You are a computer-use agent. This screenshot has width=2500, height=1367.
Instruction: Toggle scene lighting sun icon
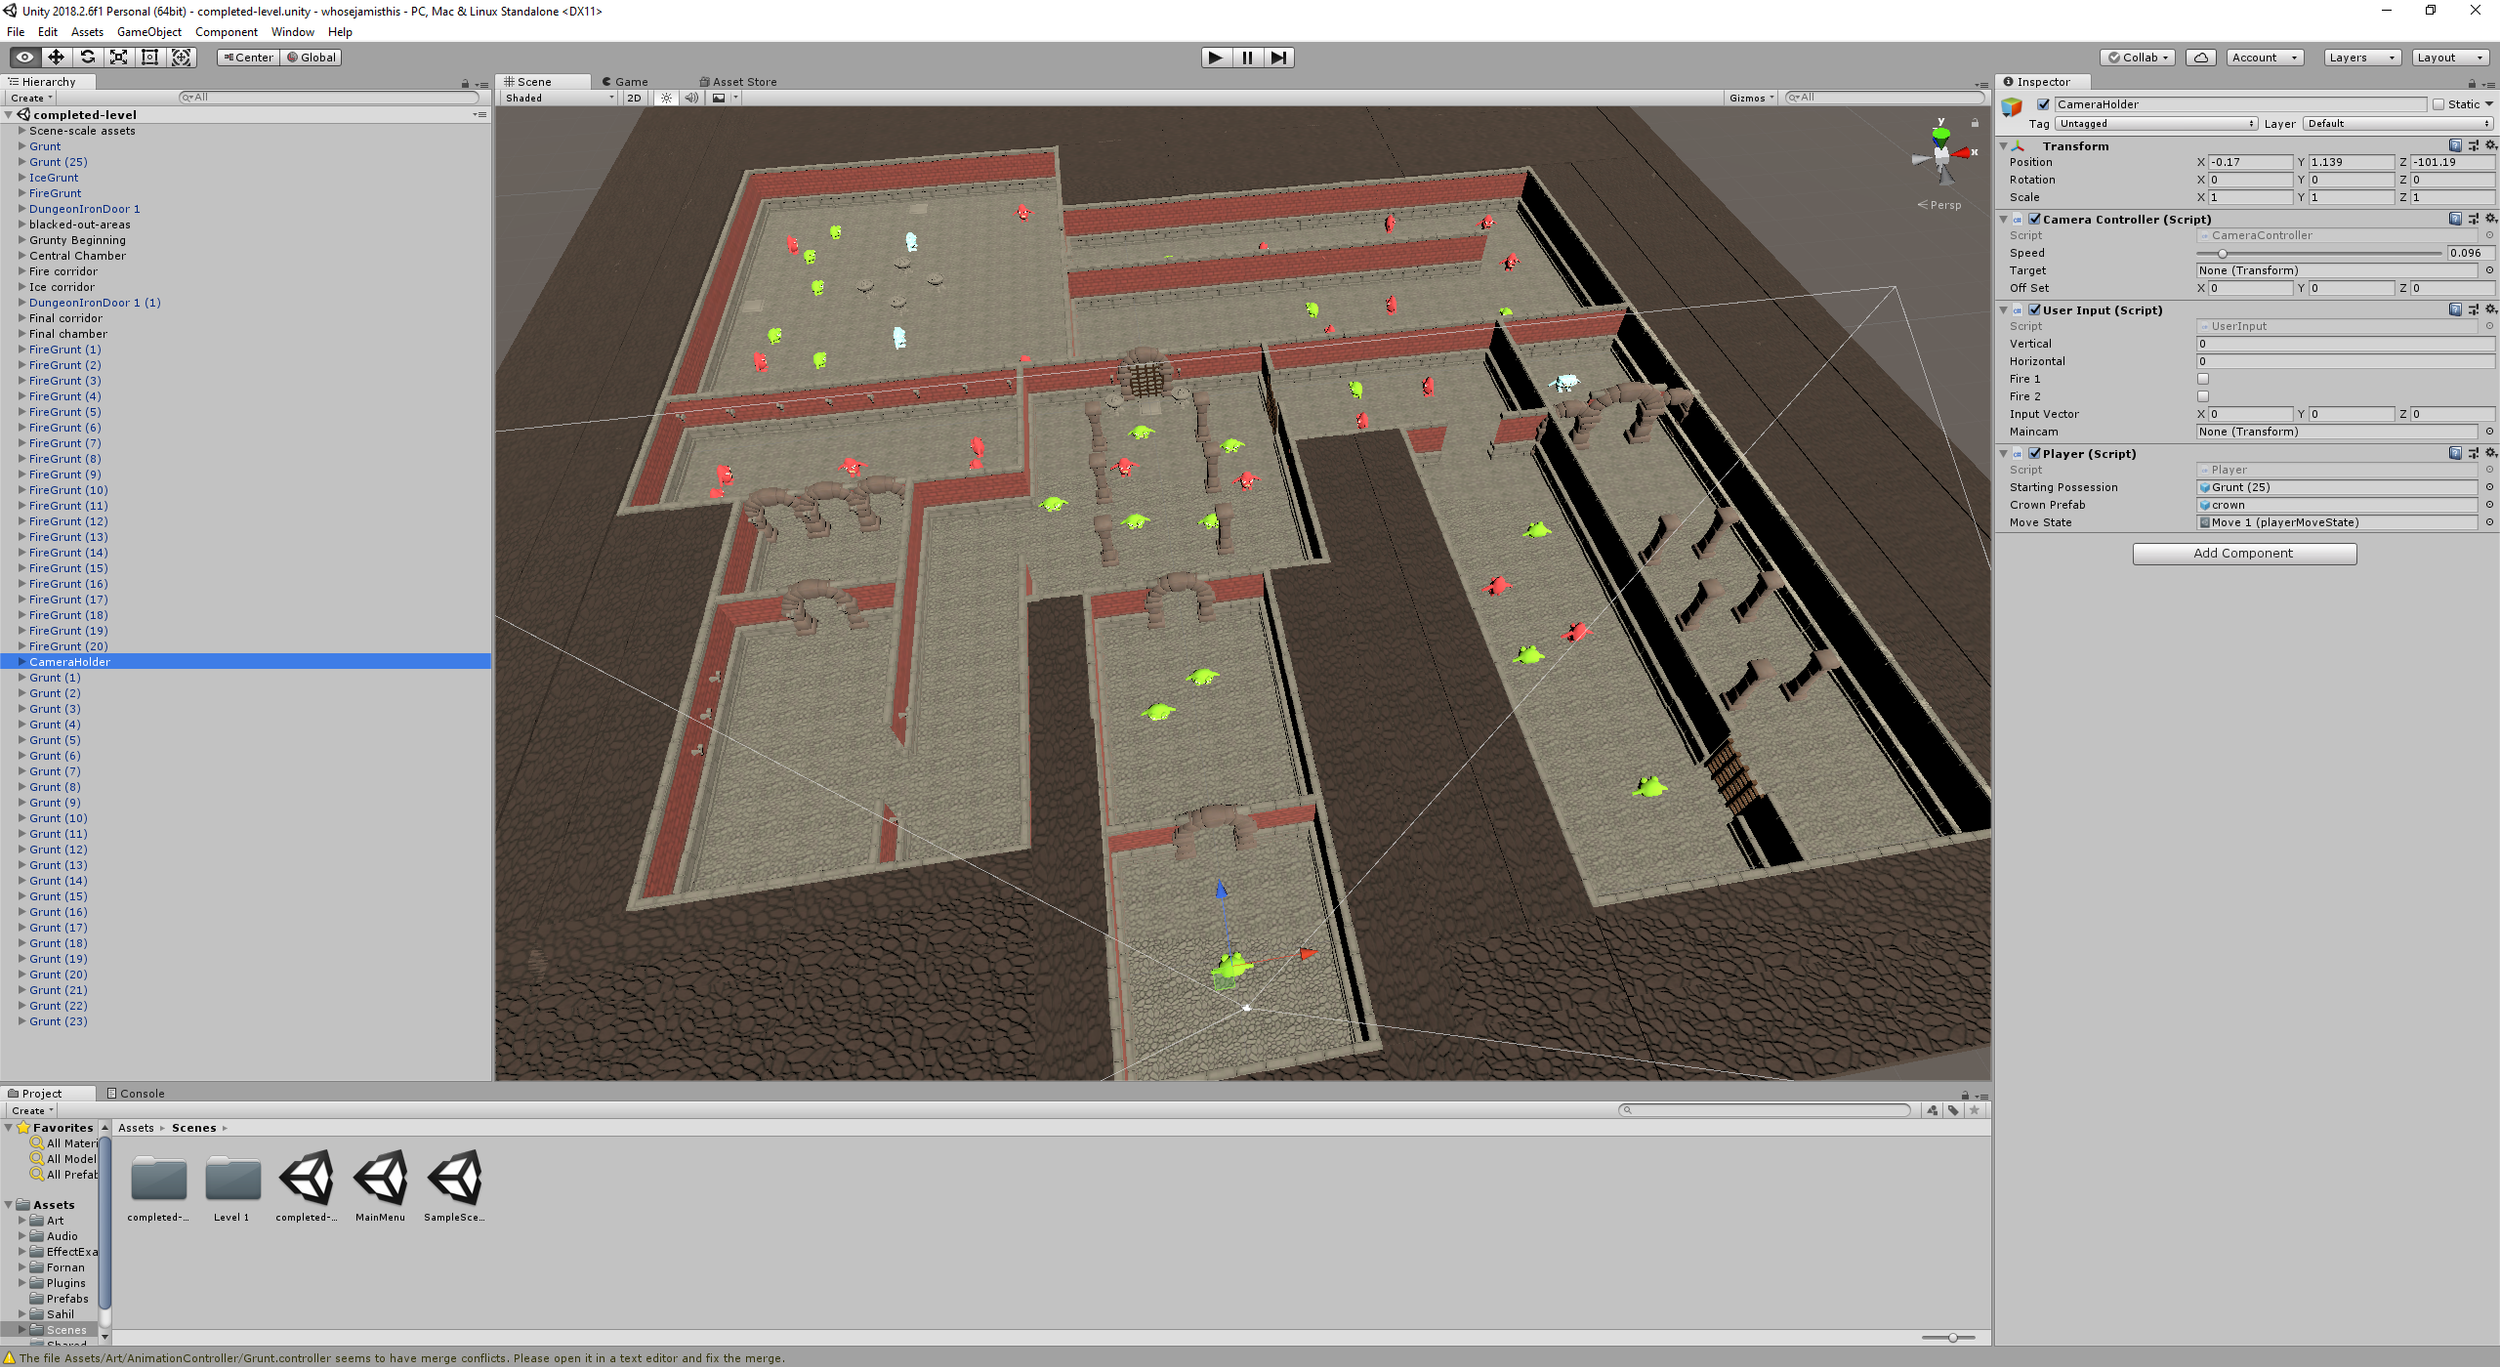pyautogui.click(x=666, y=98)
